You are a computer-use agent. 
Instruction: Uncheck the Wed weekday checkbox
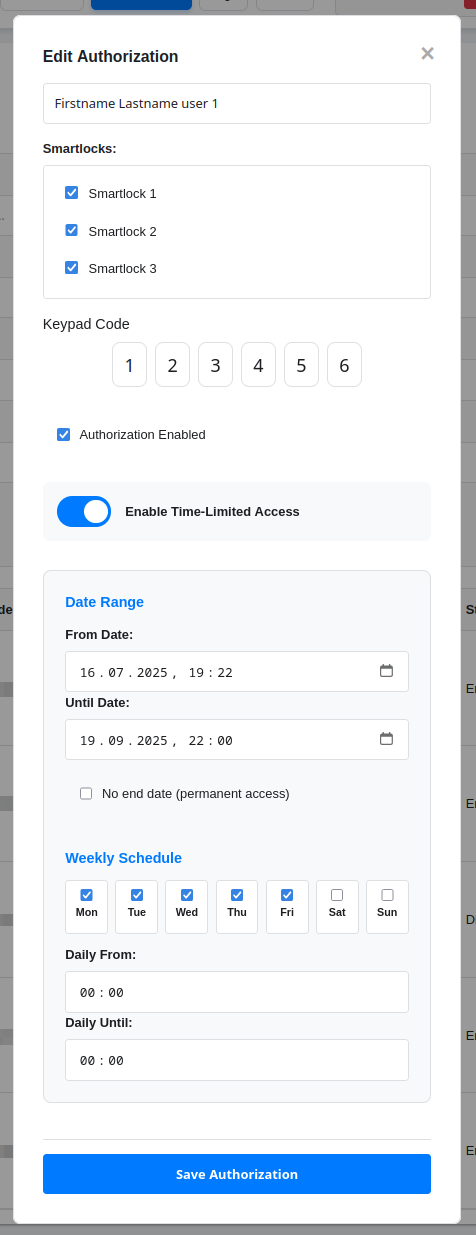coord(187,895)
